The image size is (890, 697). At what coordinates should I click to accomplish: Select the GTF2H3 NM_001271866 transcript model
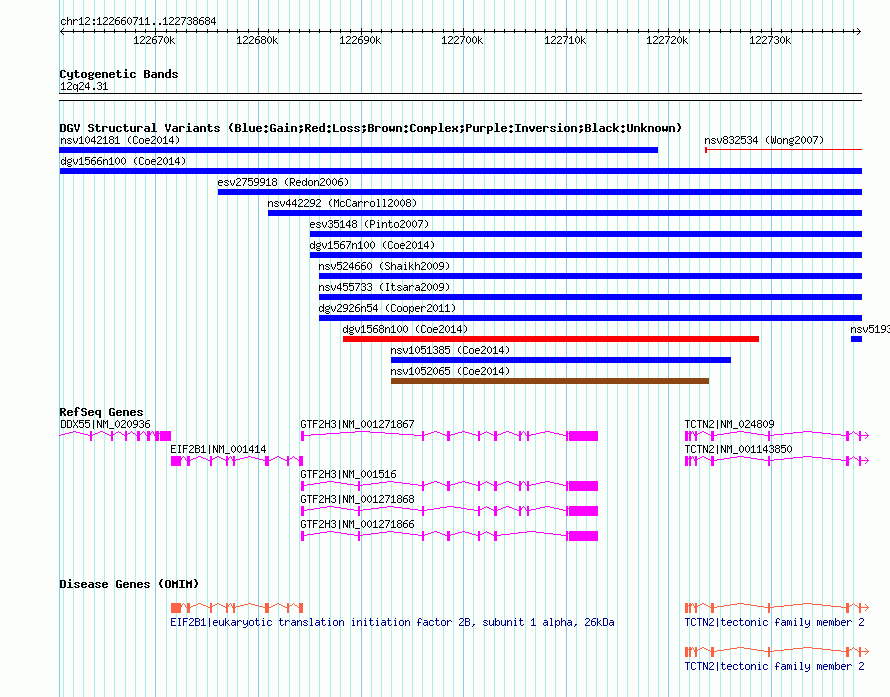pyautogui.click(x=450, y=536)
